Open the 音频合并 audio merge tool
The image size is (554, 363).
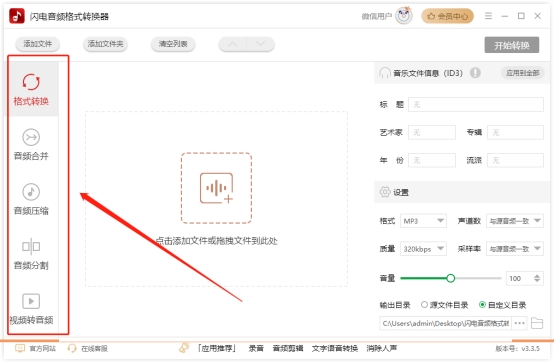31,145
